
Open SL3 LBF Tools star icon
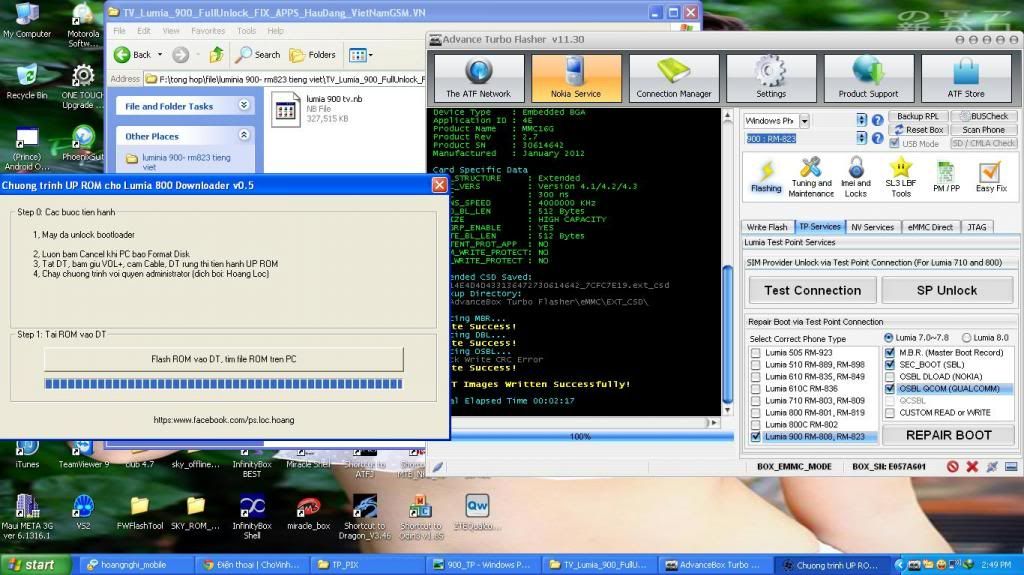tap(901, 176)
